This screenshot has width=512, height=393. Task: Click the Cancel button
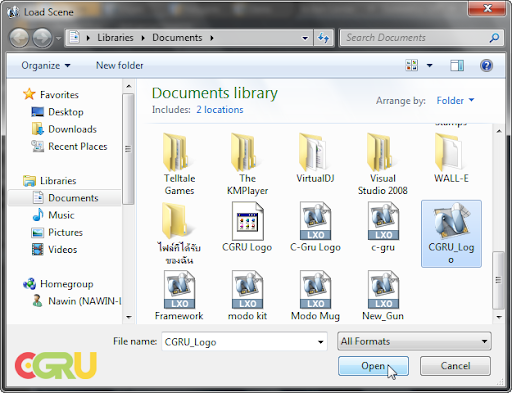(455, 366)
